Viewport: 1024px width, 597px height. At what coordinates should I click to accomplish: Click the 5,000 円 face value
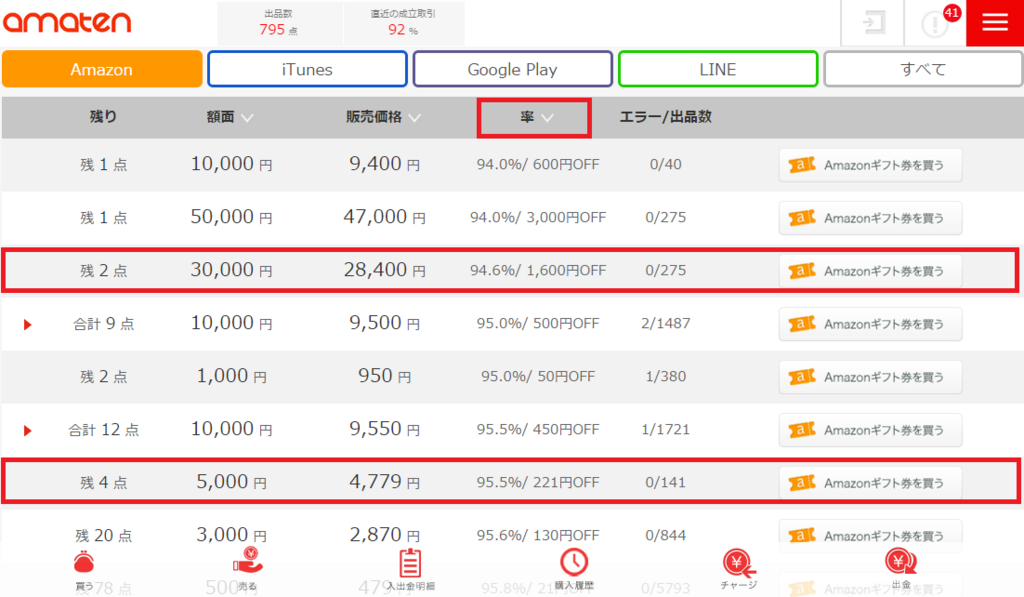pos(231,481)
